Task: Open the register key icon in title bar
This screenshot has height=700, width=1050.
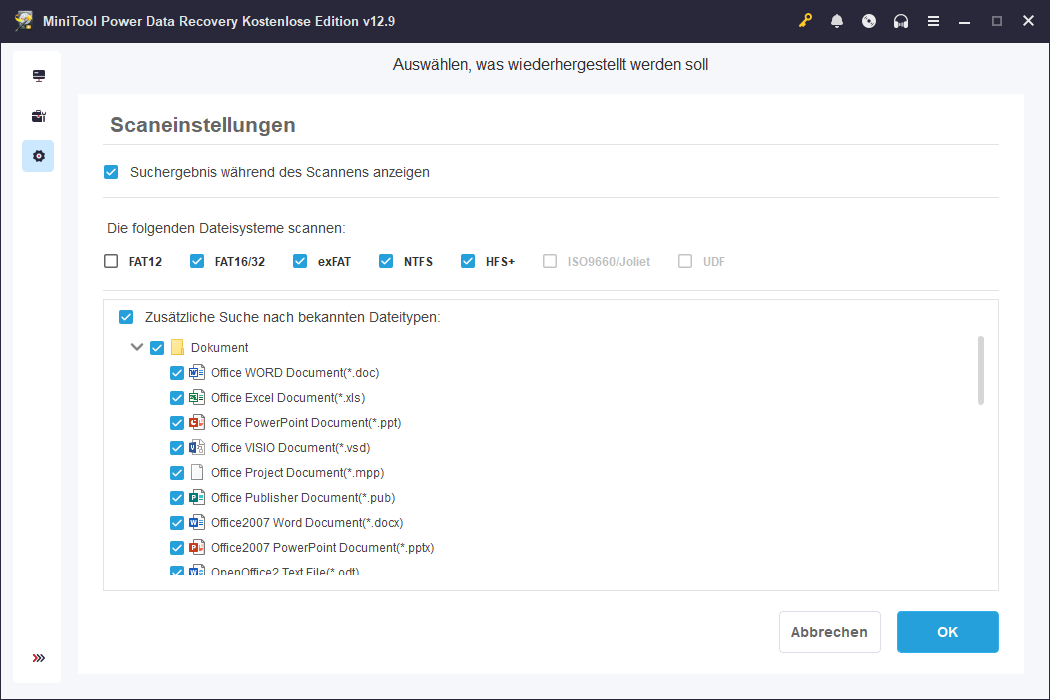Action: pos(805,21)
